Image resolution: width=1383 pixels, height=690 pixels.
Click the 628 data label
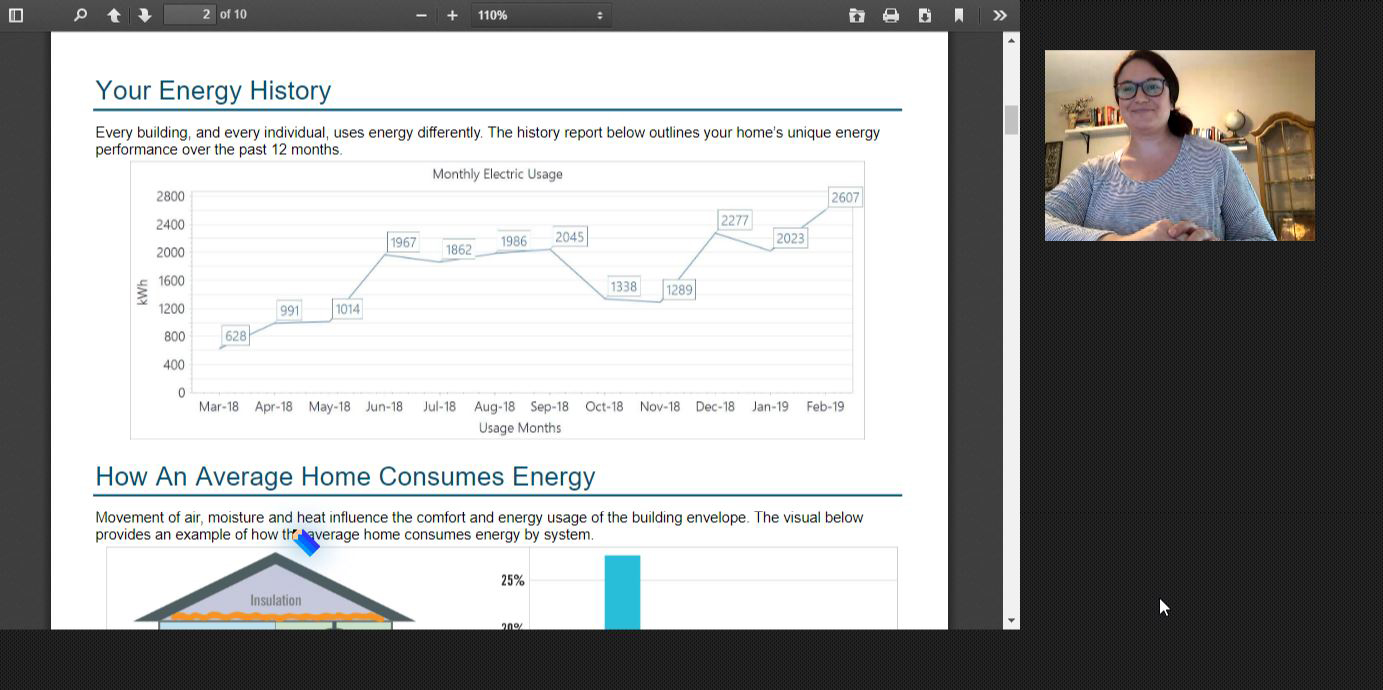pyautogui.click(x=235, y=336)
